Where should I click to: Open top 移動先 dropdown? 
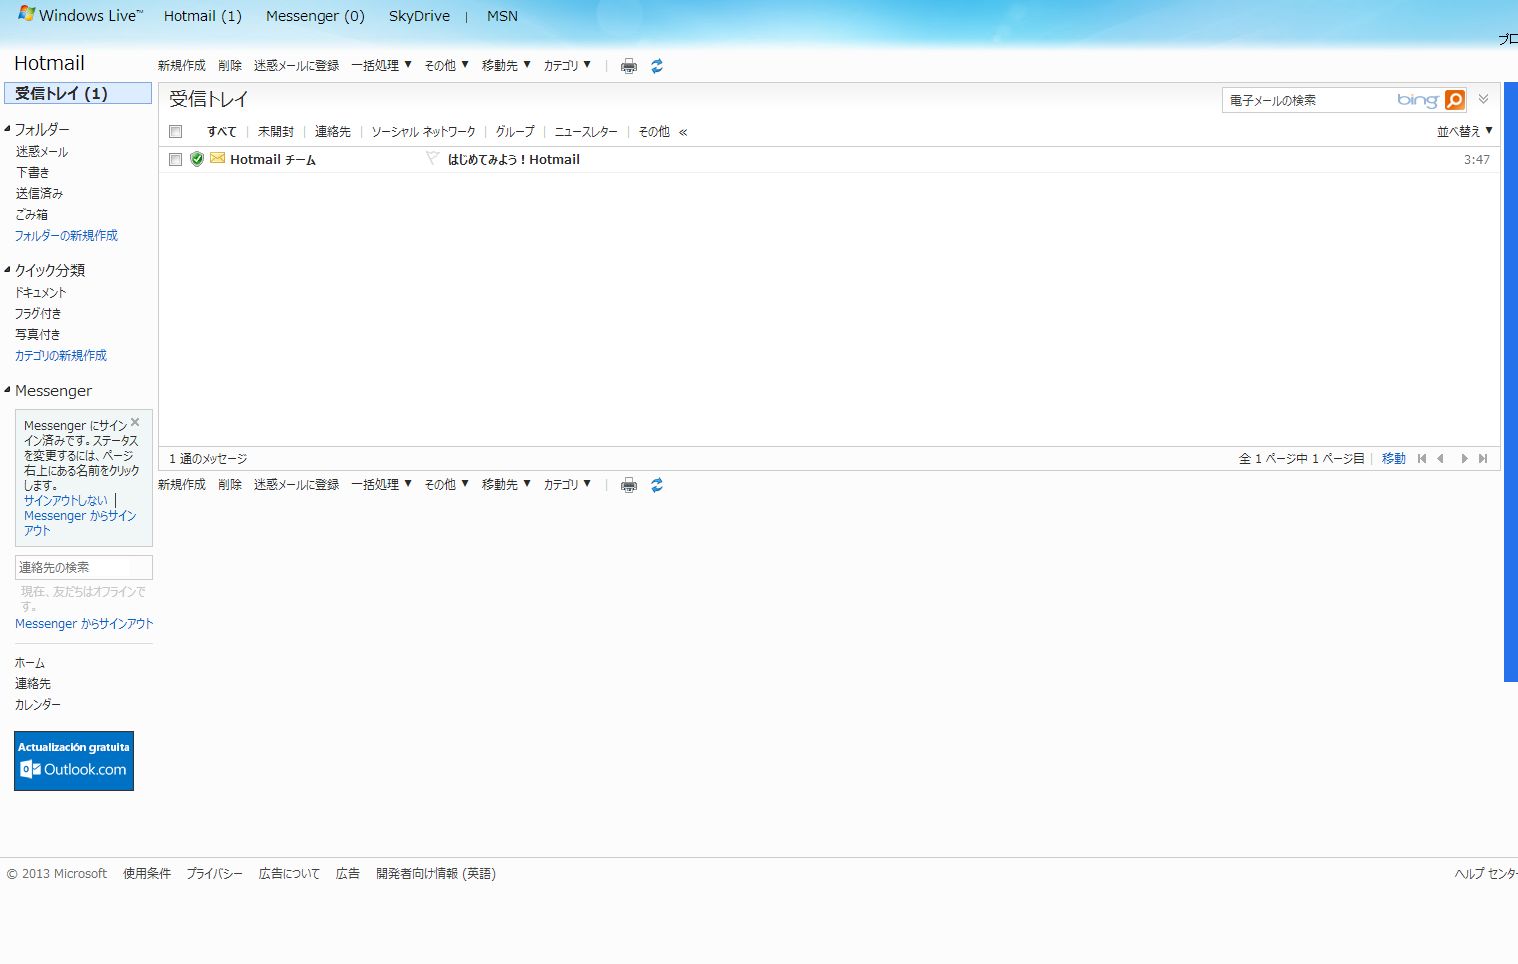[x=506, y=65]
